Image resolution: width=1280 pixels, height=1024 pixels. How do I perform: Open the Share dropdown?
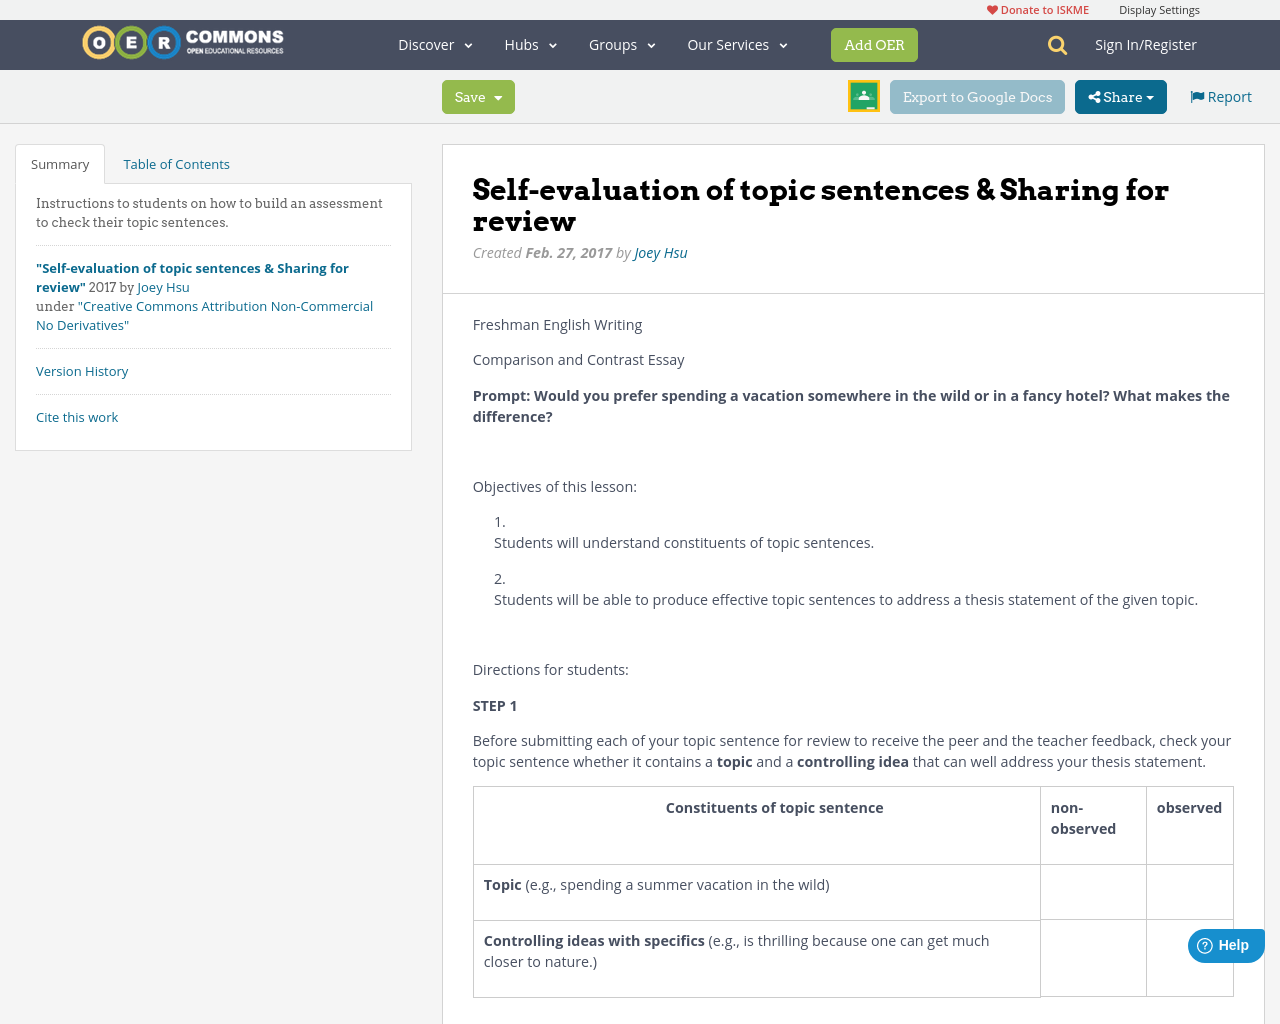1121,97
